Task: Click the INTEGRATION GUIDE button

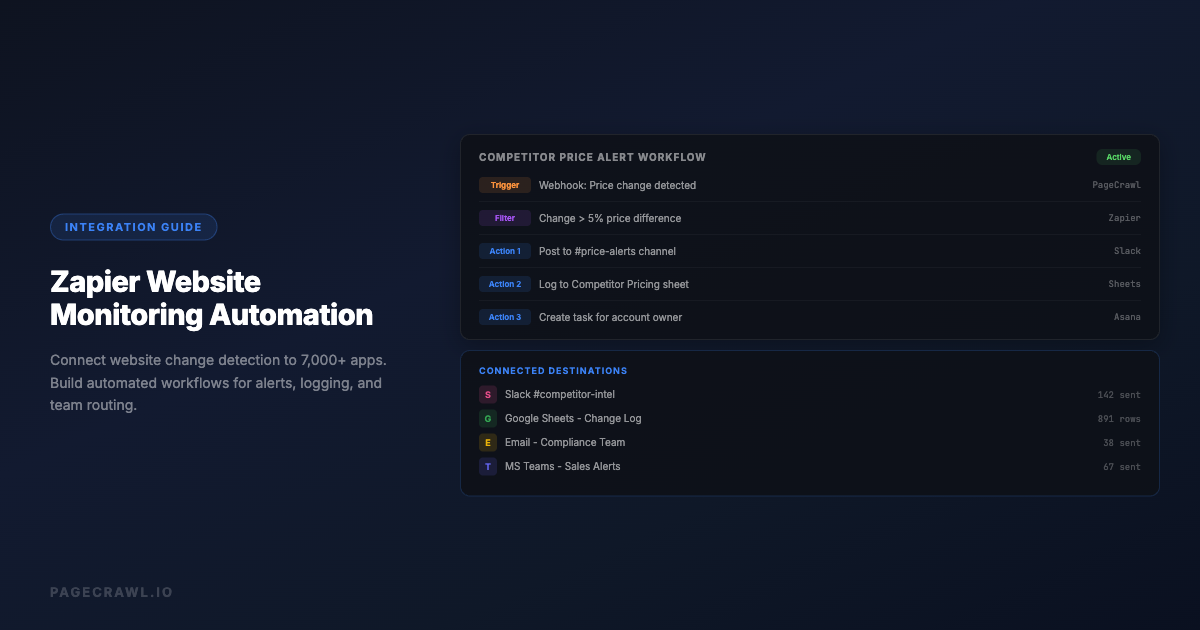Action: click(x=133, y=226)
